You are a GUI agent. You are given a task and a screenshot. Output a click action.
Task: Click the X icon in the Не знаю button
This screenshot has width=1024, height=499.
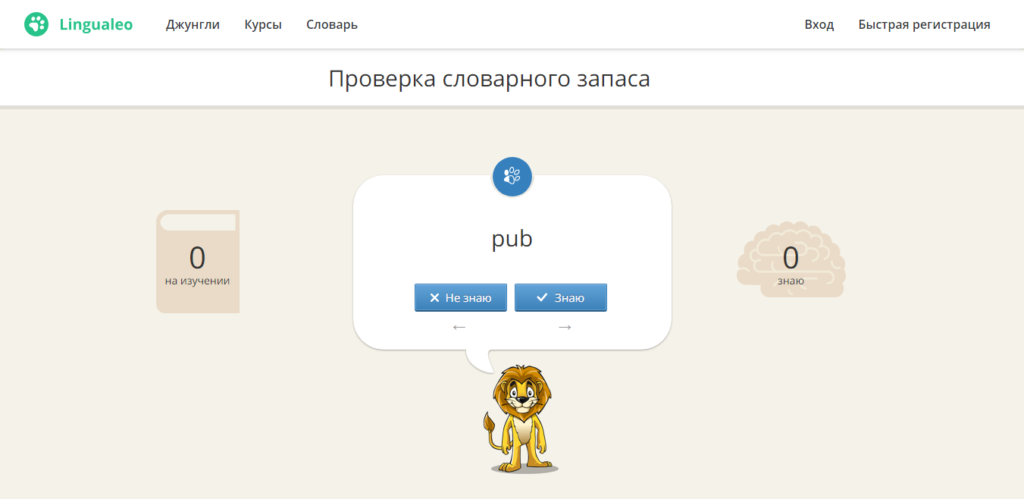click(434, 298)
